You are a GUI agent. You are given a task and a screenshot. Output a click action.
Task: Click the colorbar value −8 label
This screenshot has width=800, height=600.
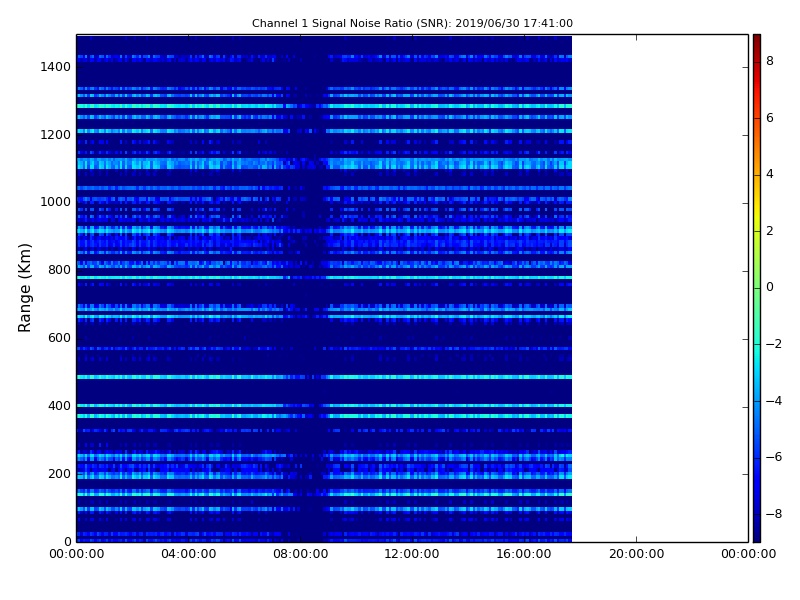[773, 514]
